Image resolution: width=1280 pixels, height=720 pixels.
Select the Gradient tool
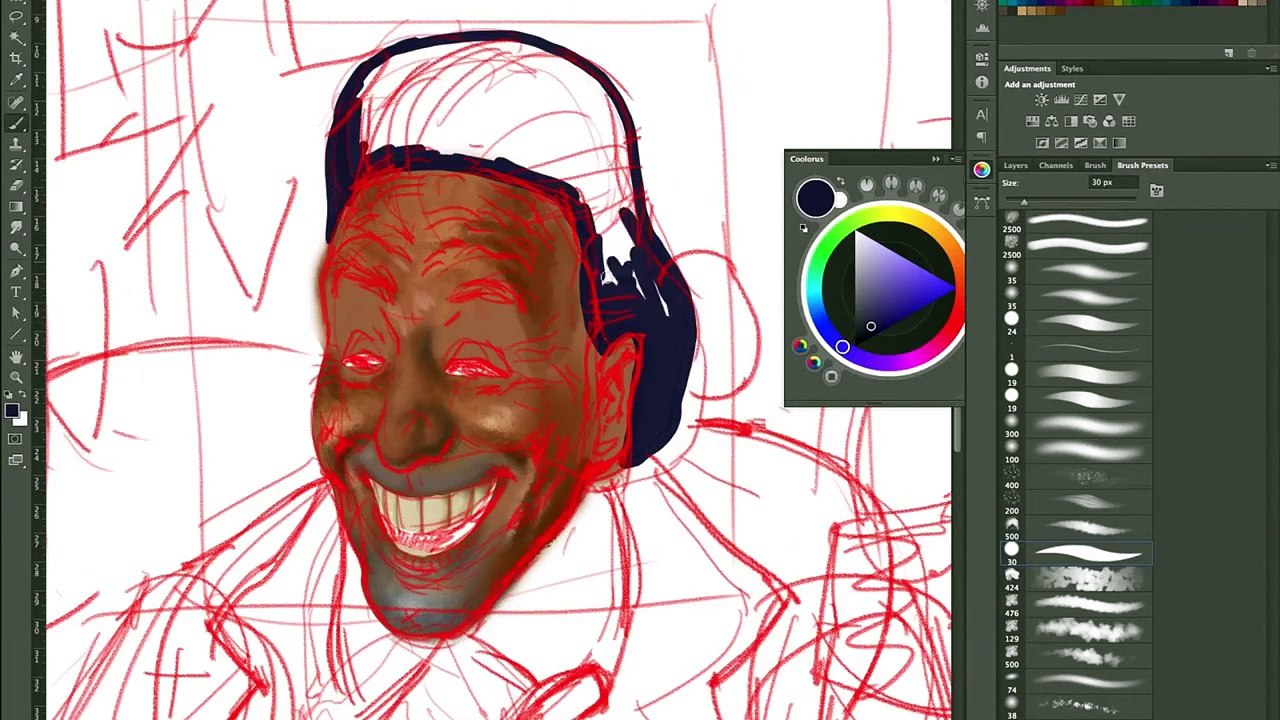click(x=16, y=207)
